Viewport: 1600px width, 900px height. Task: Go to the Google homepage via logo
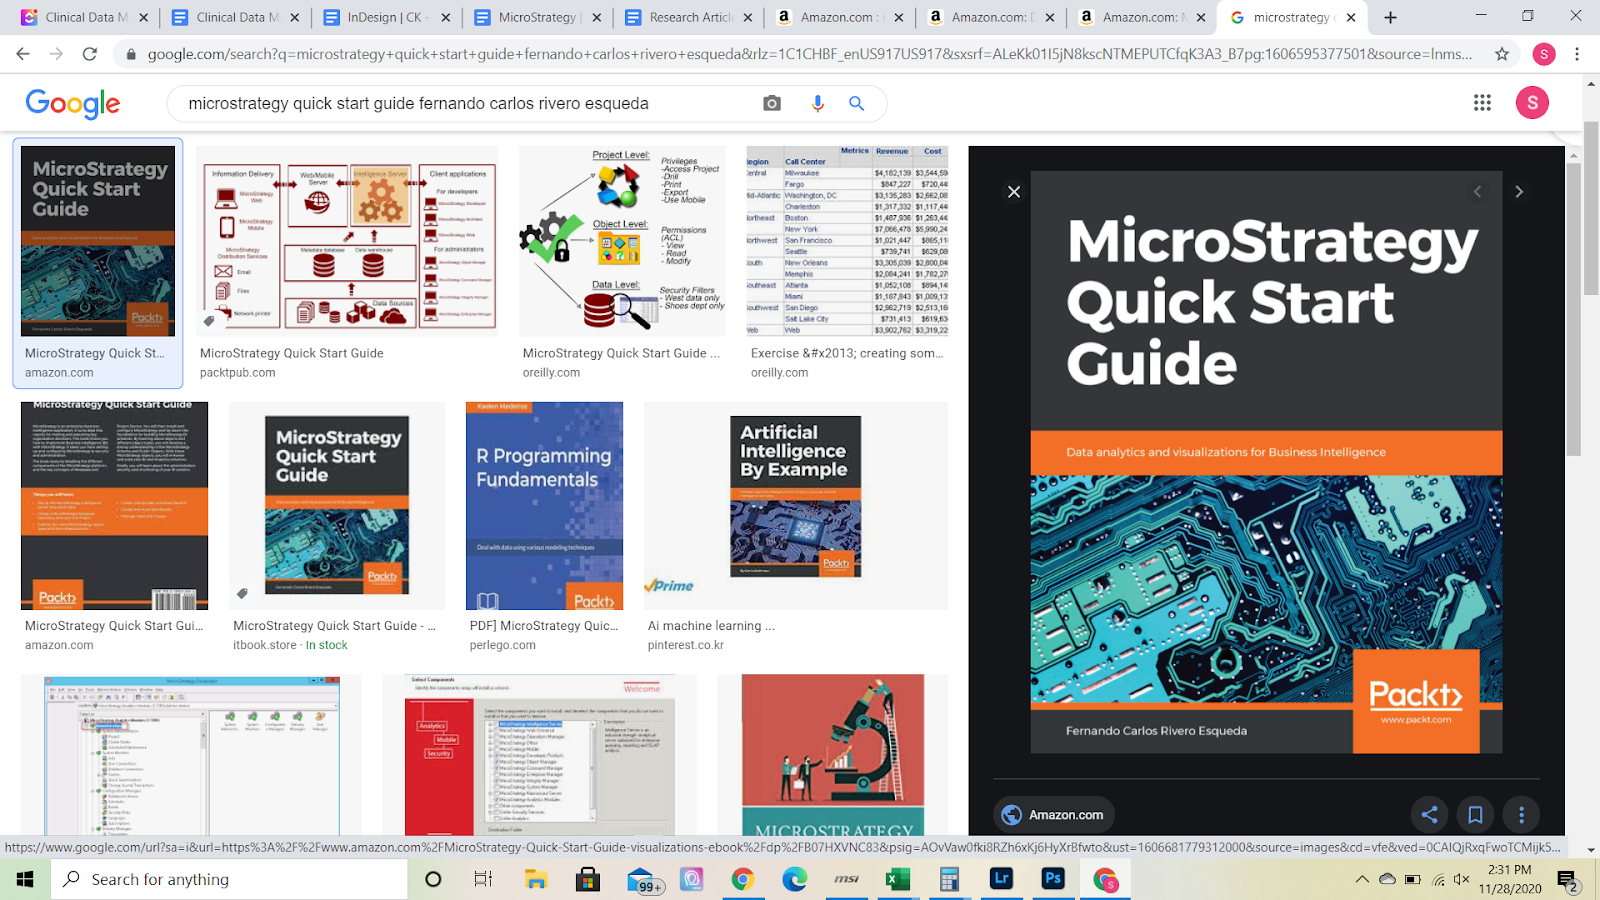pos(73,103)
